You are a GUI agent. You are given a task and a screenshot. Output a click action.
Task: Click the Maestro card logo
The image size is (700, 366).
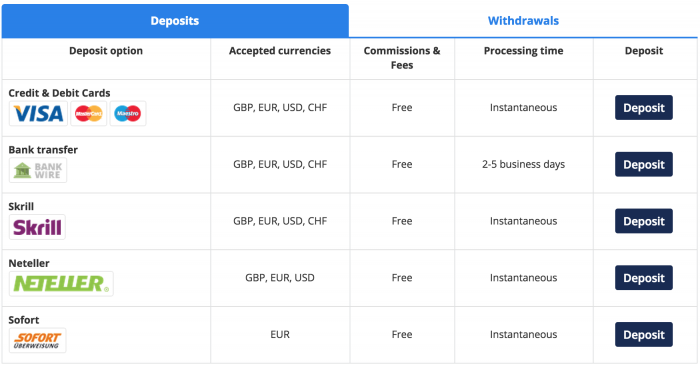click(x=128, y=113)
